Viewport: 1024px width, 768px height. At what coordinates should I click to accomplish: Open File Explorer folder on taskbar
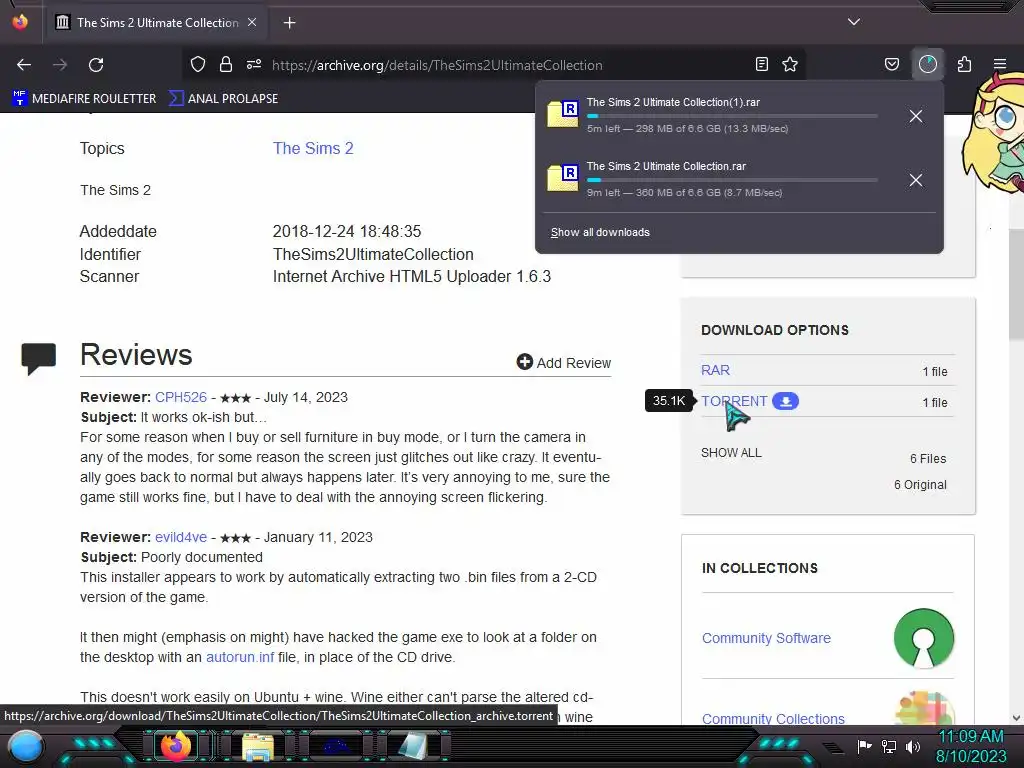pos(257,747)
